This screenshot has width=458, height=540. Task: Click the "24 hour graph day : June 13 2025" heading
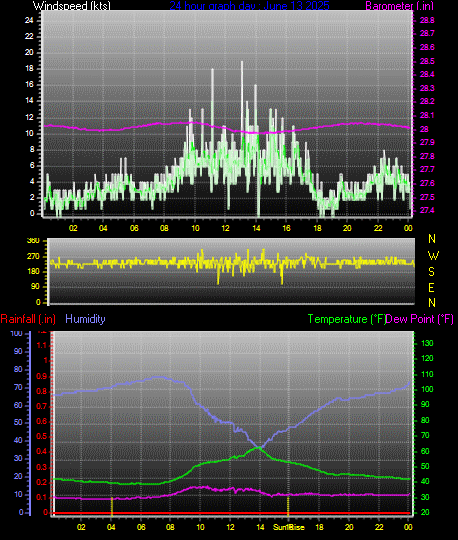[249, 6]
